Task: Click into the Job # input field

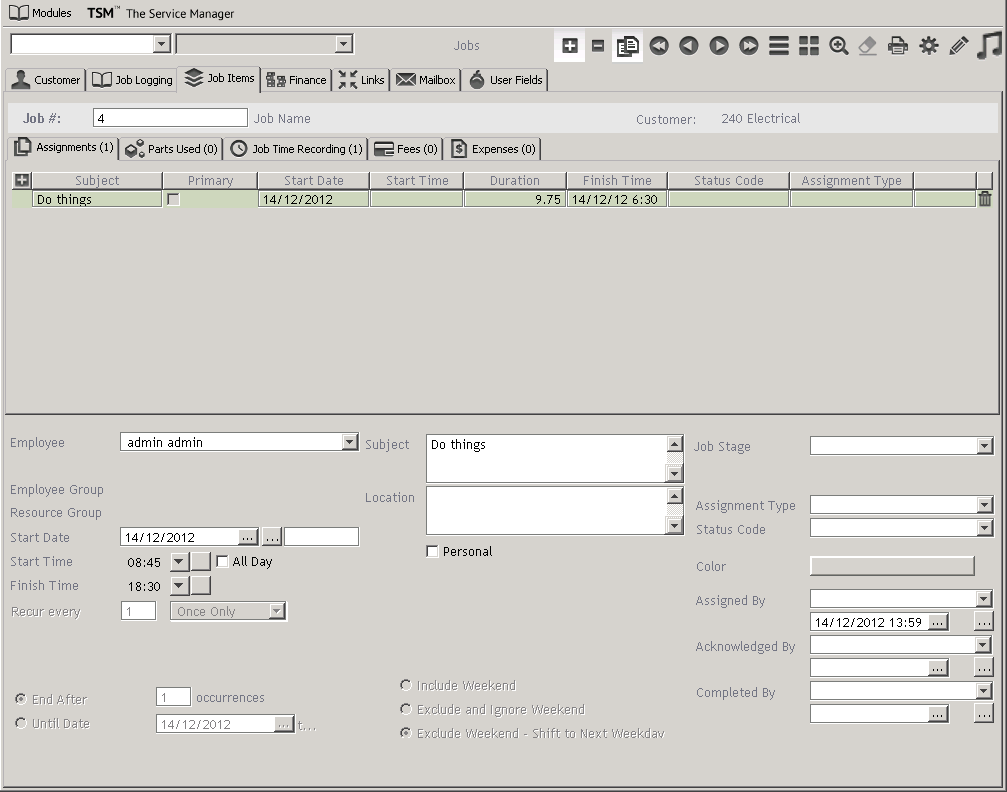Action: point(170,118)
